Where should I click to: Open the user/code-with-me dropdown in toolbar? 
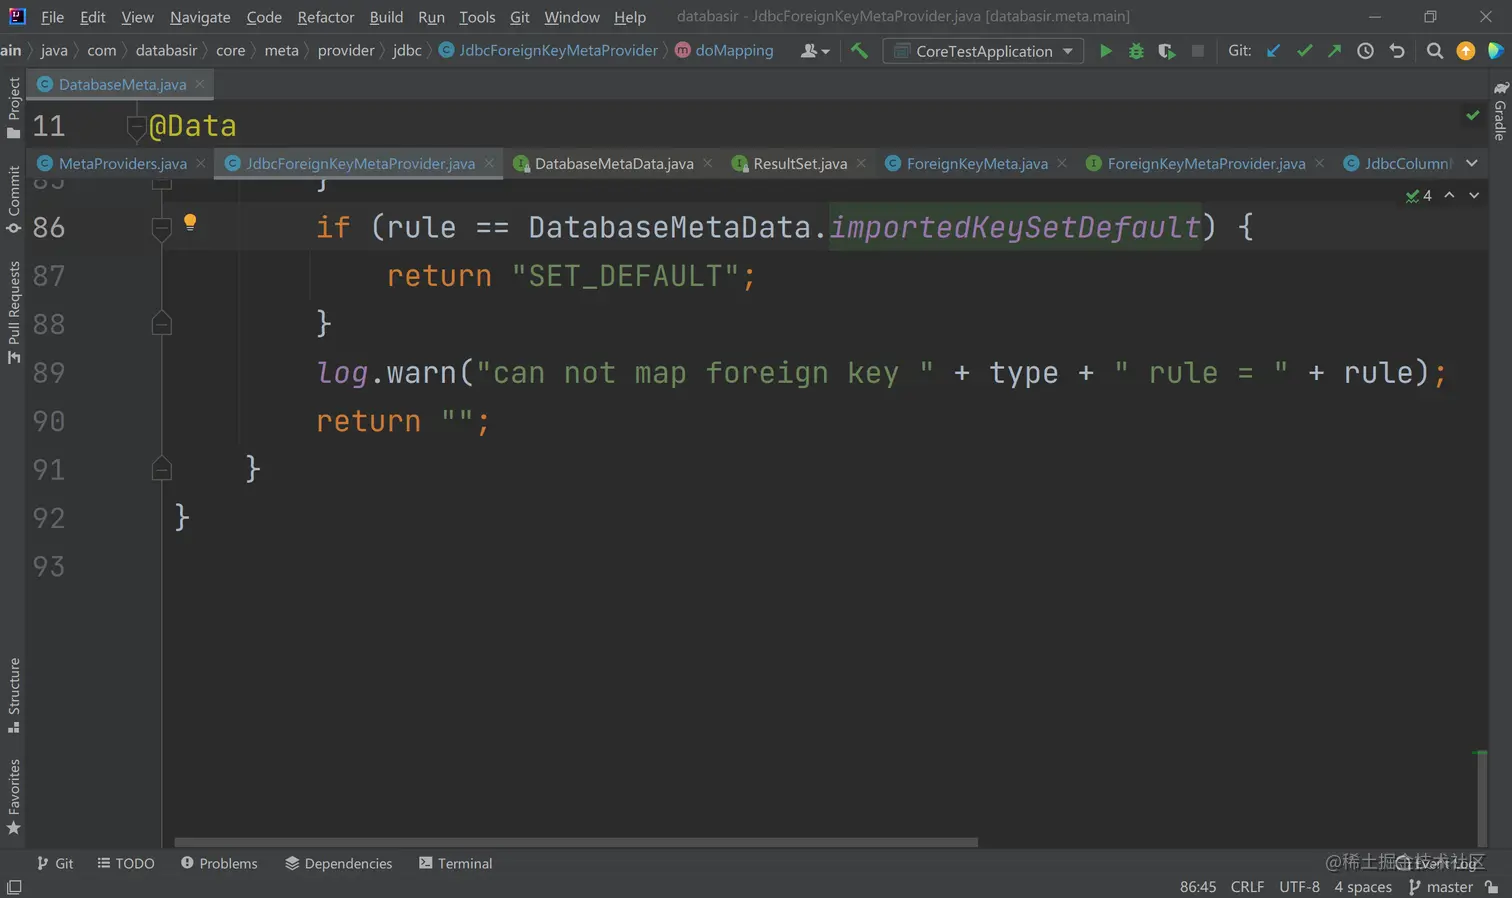point(815,51)
